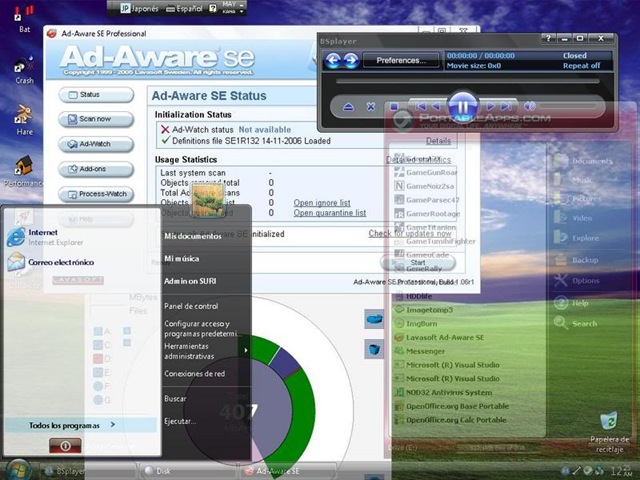Open the language bar options dropdown
This screenshot has width=640, height=480.
tap(241, 11)
